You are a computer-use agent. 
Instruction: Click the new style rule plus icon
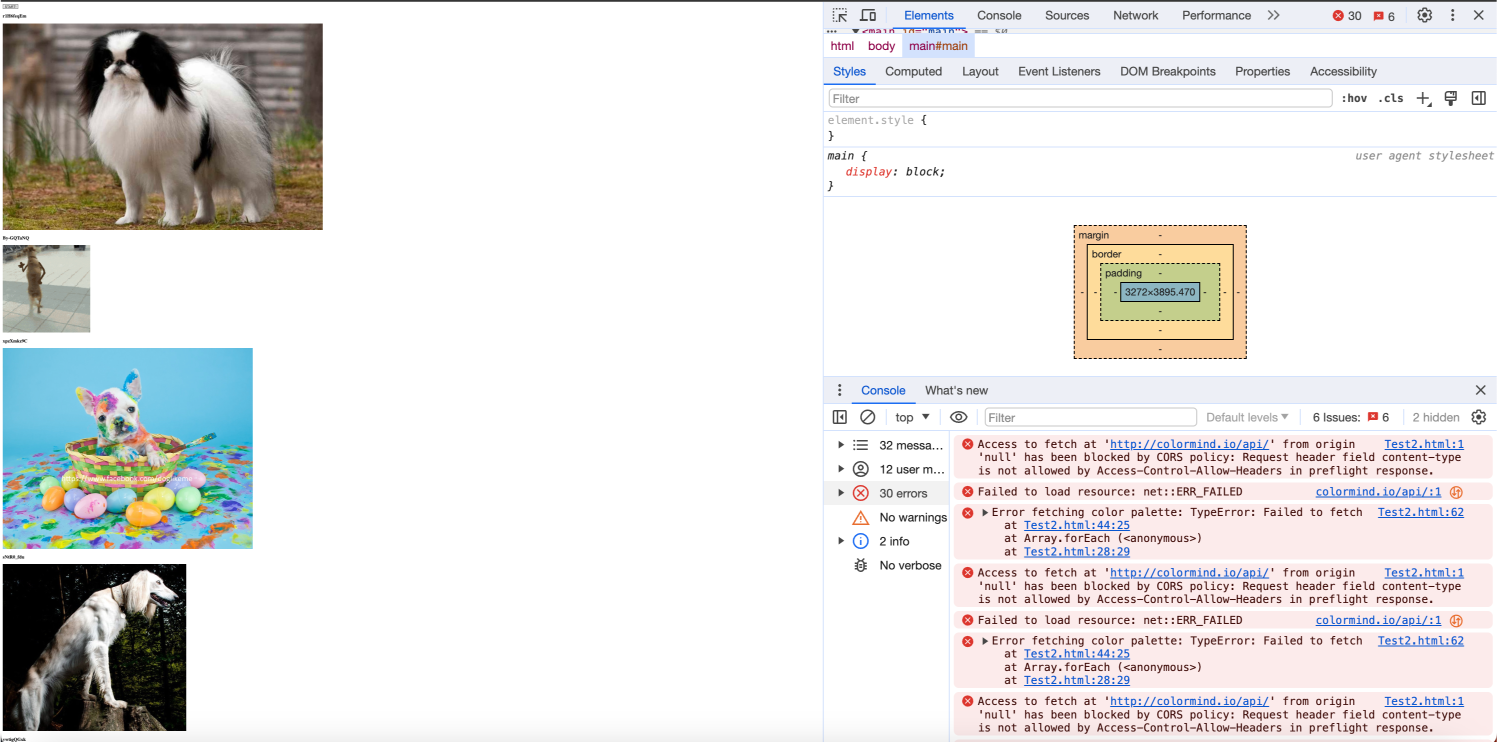tap(1423, 98)
